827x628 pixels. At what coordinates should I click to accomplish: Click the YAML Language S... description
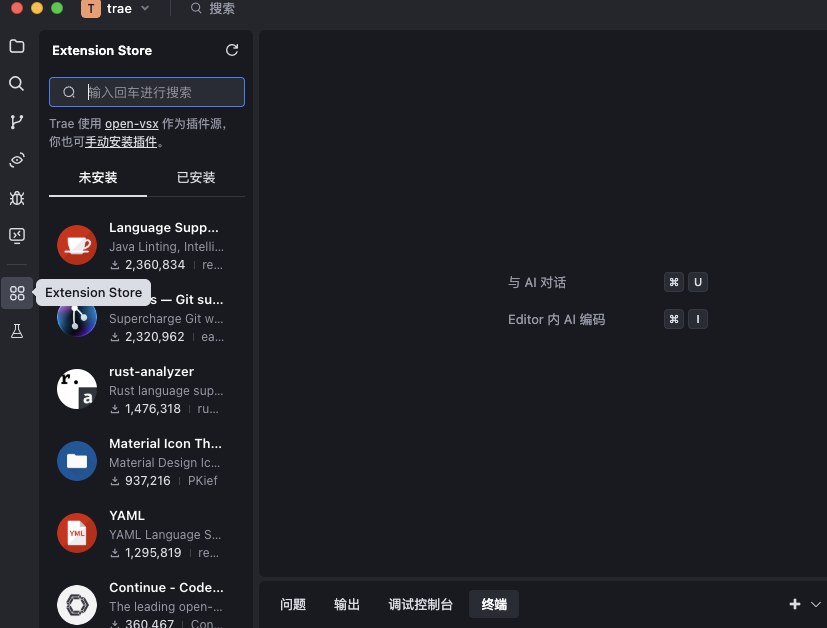pos(165,535)
